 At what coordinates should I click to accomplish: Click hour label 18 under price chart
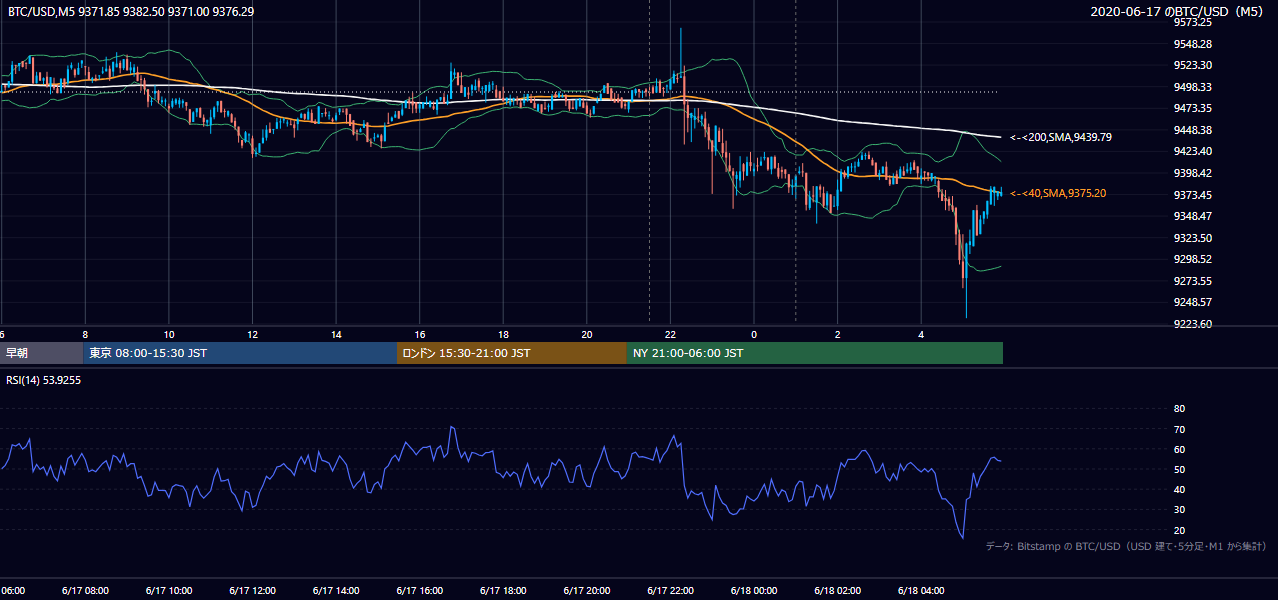(x=503, y=335)
